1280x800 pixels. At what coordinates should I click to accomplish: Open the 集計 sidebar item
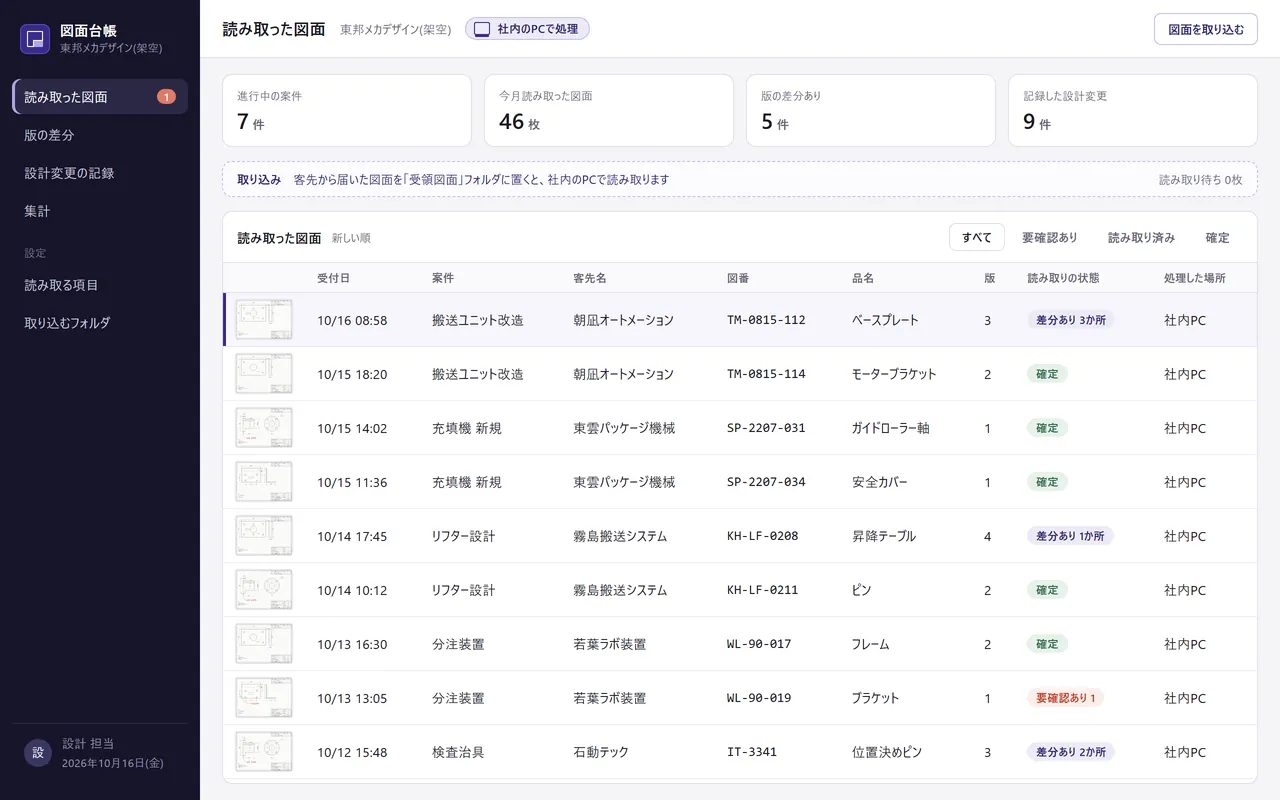(100, 211)
